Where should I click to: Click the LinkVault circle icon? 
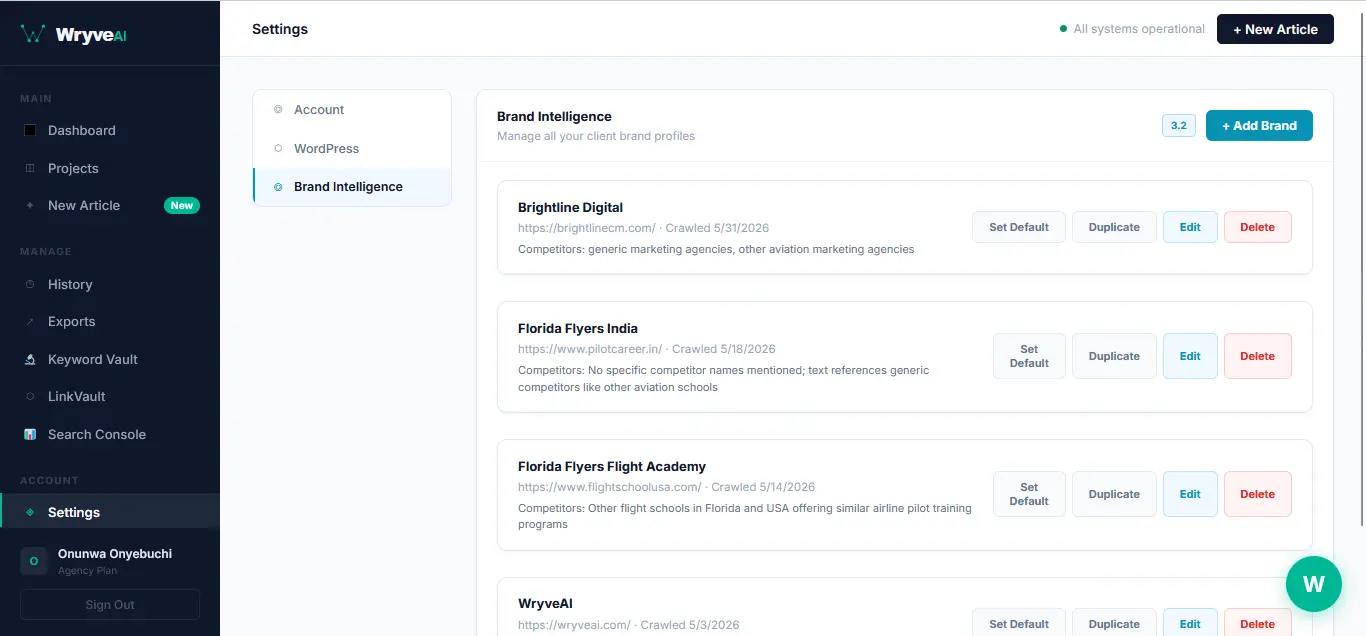[x=30, y=397]
